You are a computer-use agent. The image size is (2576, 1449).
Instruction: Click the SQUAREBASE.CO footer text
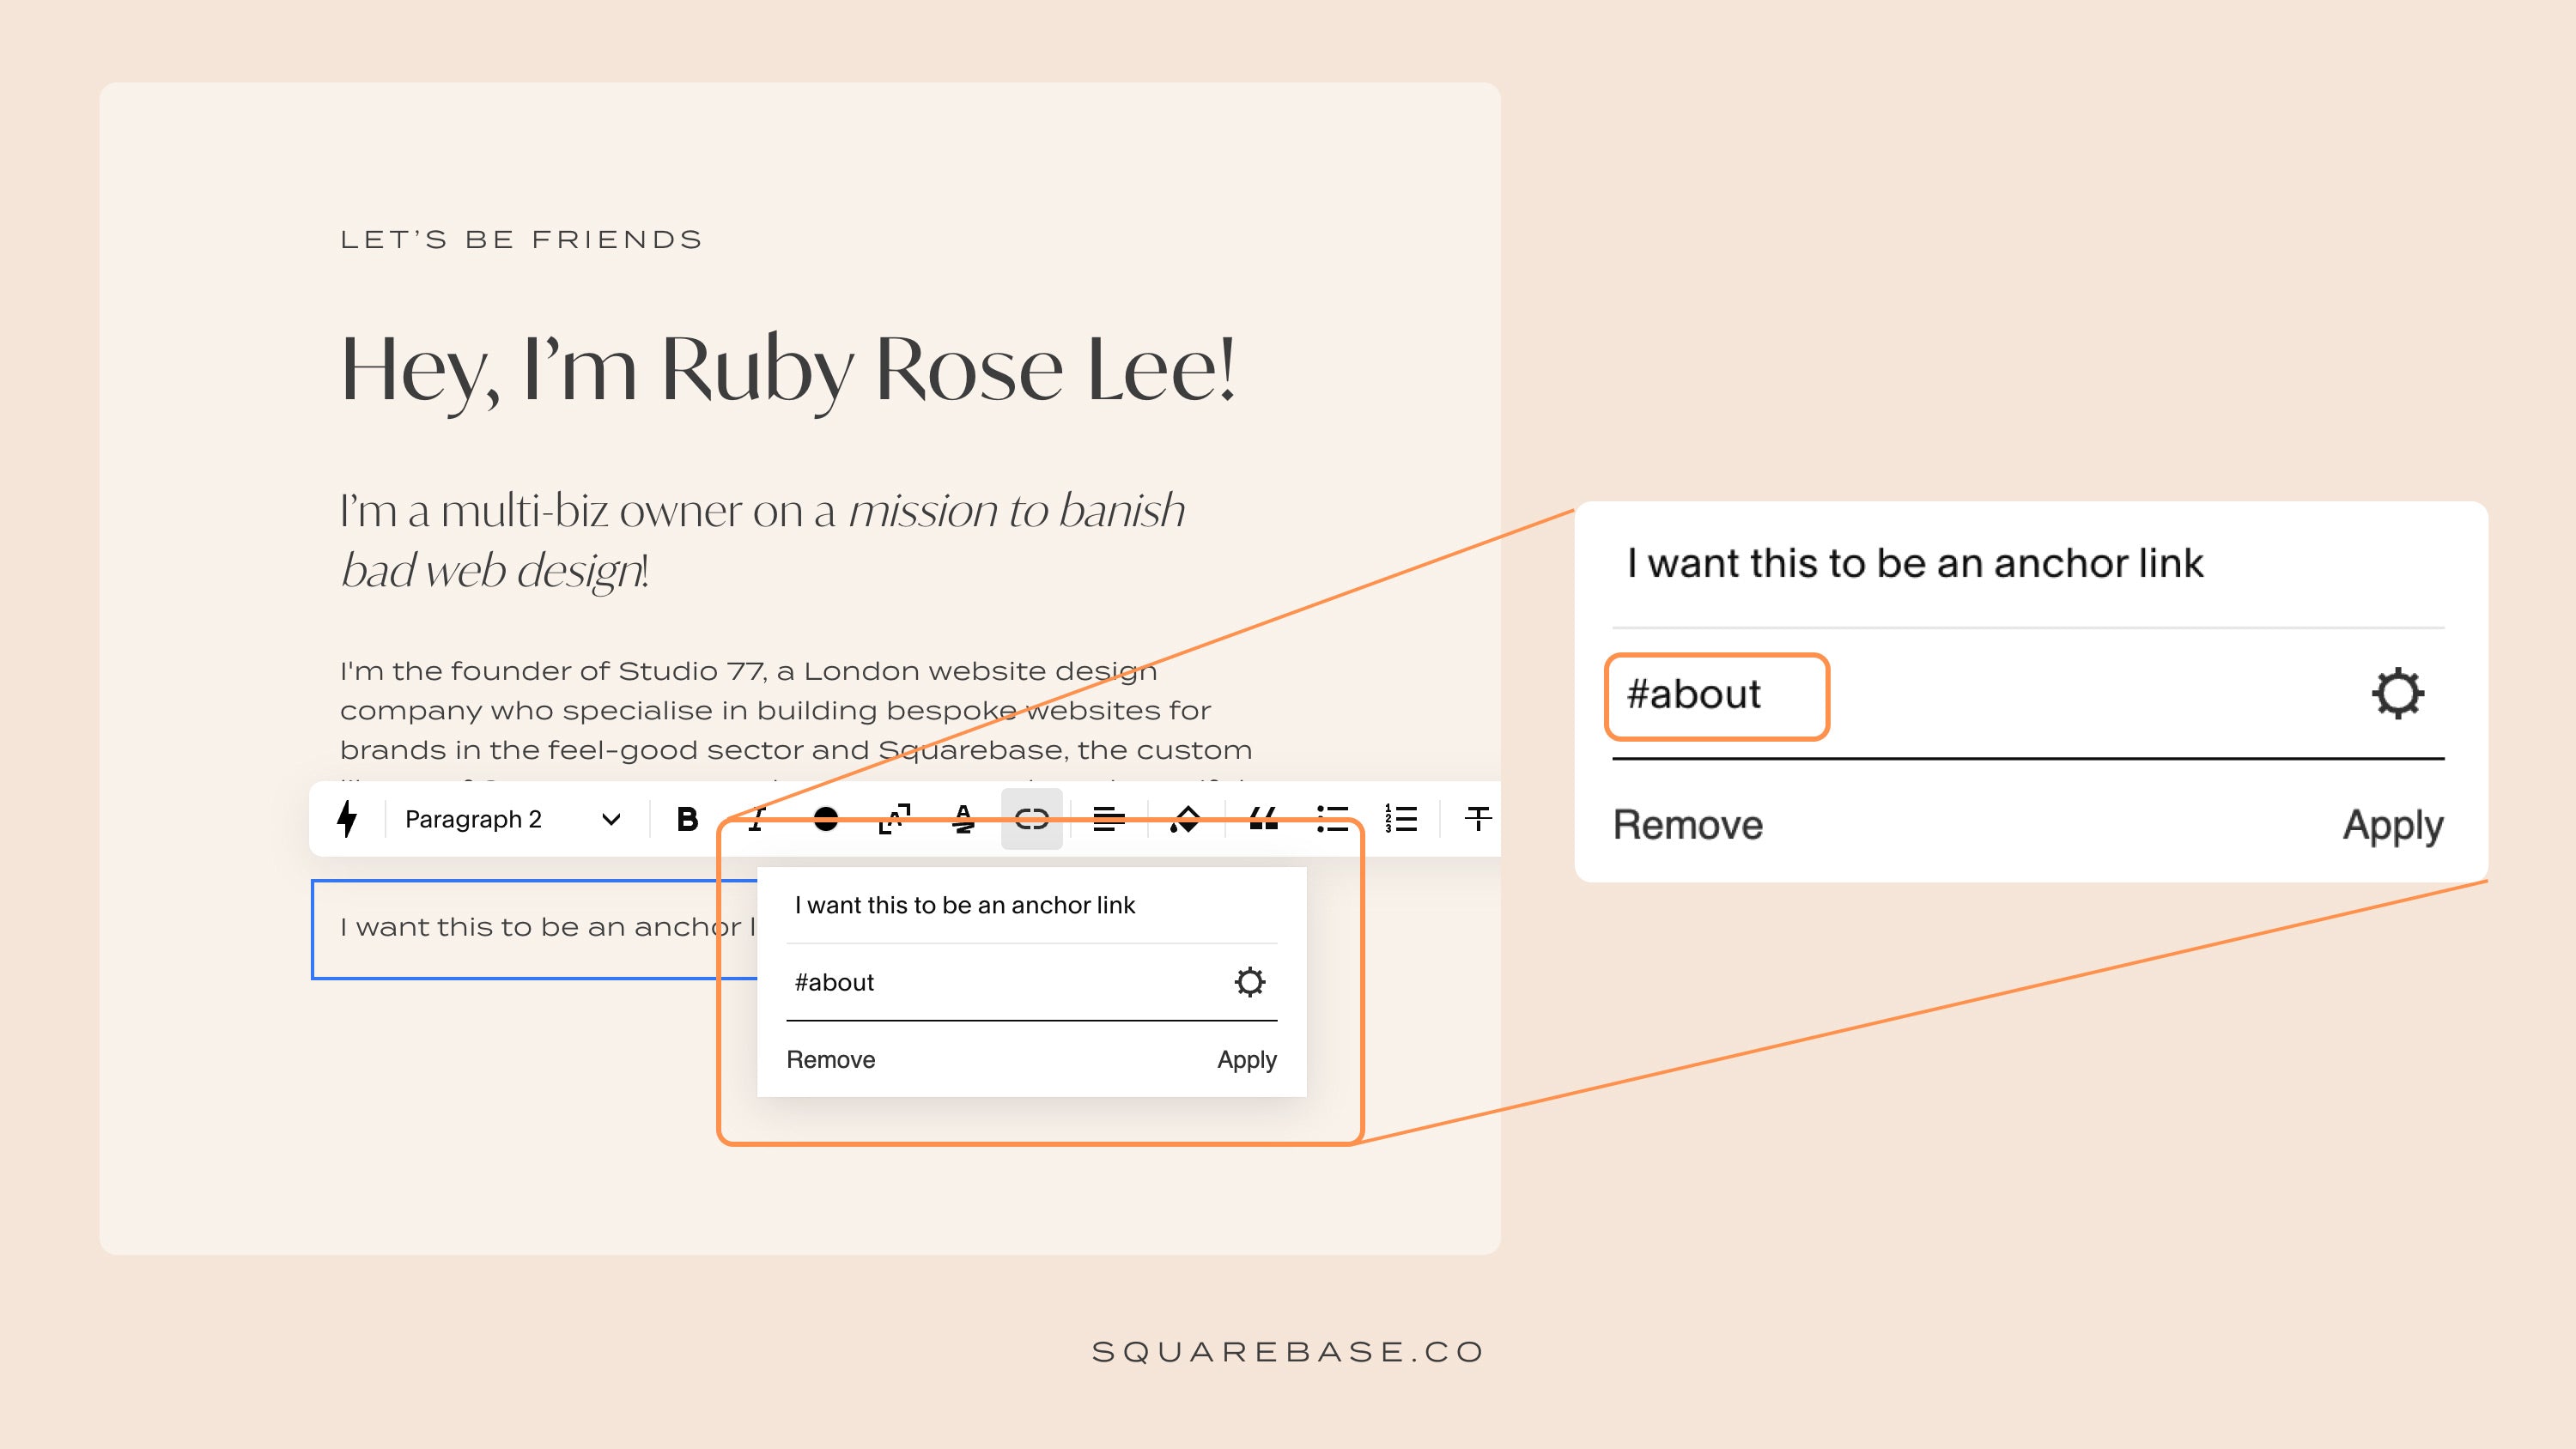click(1288, 1352)
